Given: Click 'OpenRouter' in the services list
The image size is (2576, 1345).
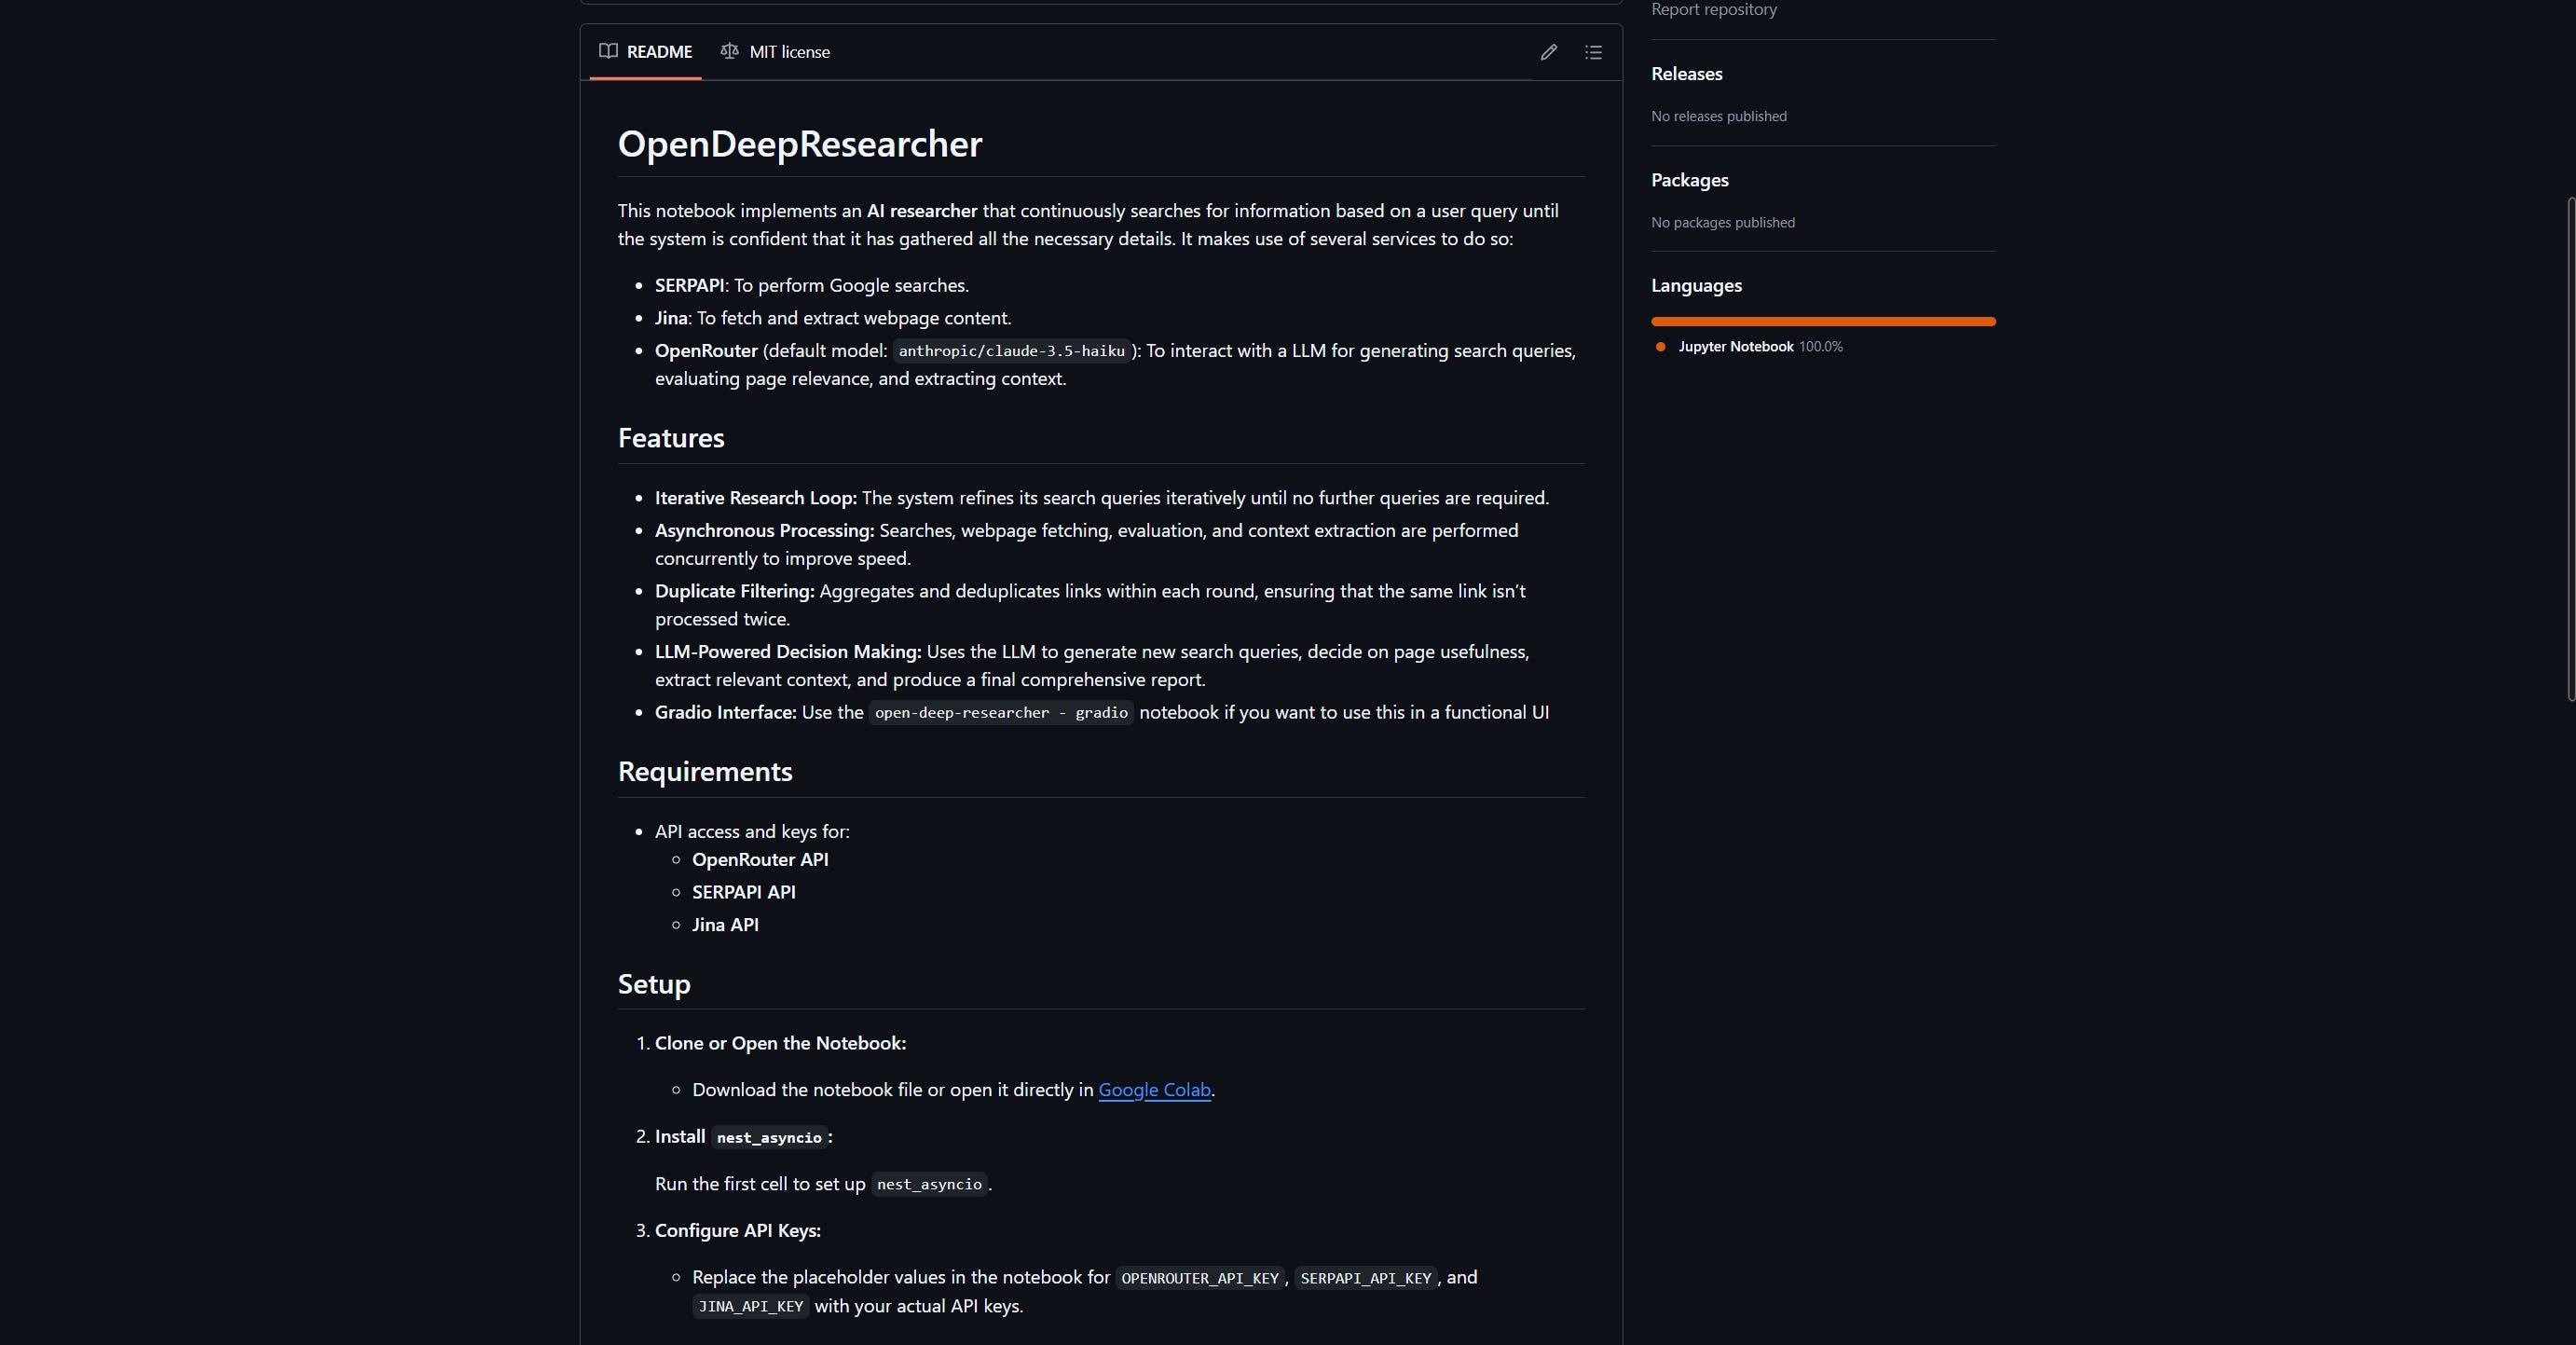Looking at the screenshot, I should coord(706,351).
